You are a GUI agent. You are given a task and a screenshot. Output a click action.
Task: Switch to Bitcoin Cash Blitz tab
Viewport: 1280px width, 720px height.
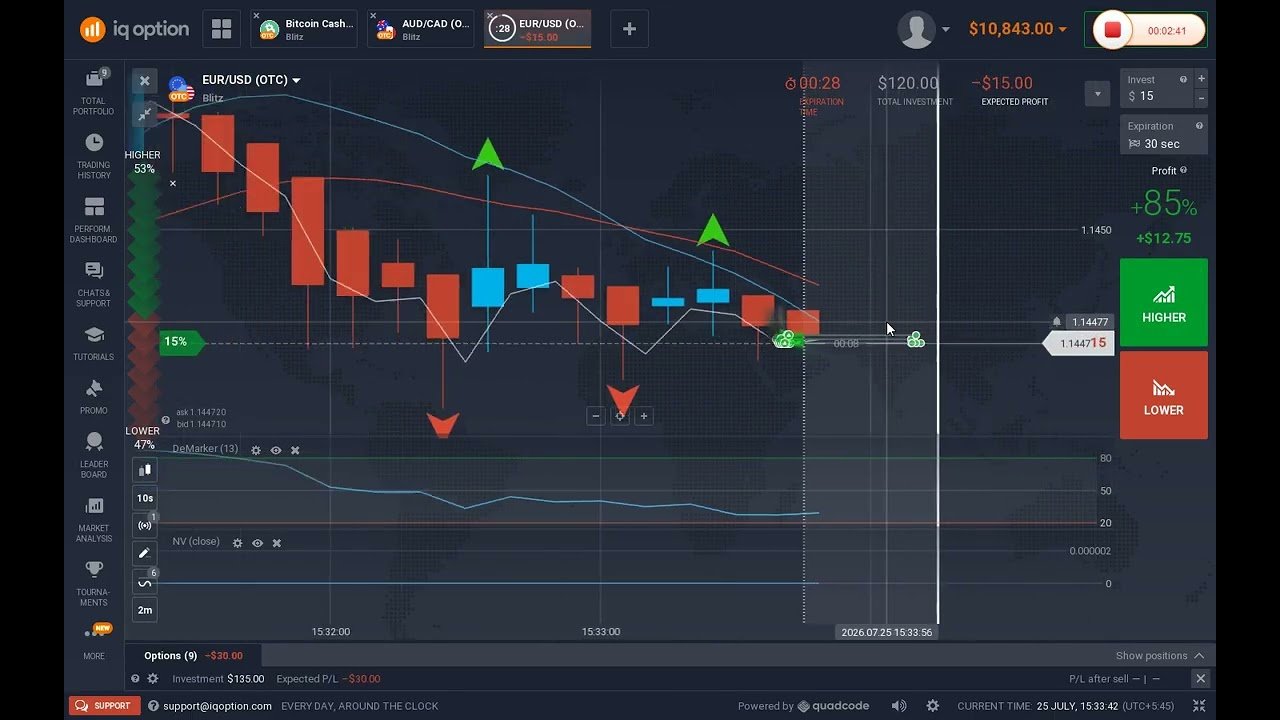pos(305,30)
